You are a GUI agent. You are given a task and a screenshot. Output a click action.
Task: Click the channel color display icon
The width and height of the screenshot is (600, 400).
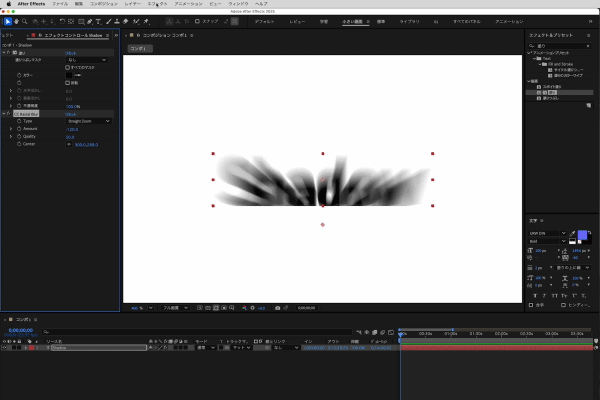pos(244,308)
